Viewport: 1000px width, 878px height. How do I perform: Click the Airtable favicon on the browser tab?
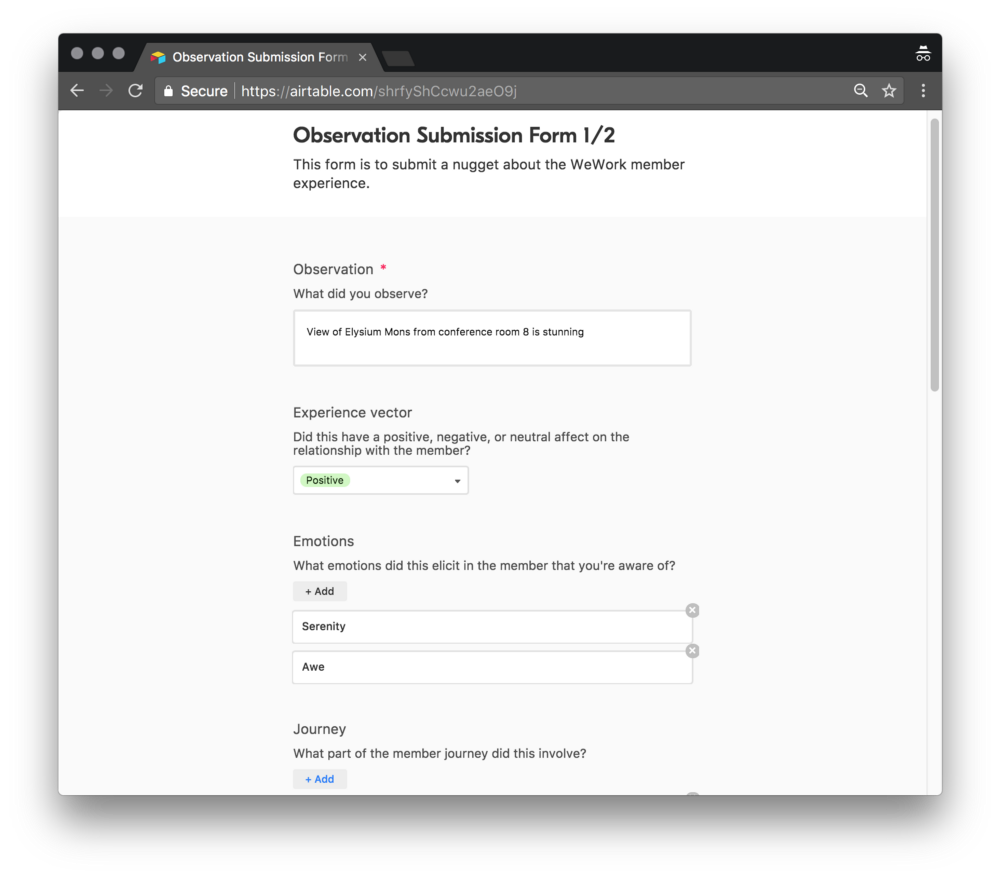[159, 56]
